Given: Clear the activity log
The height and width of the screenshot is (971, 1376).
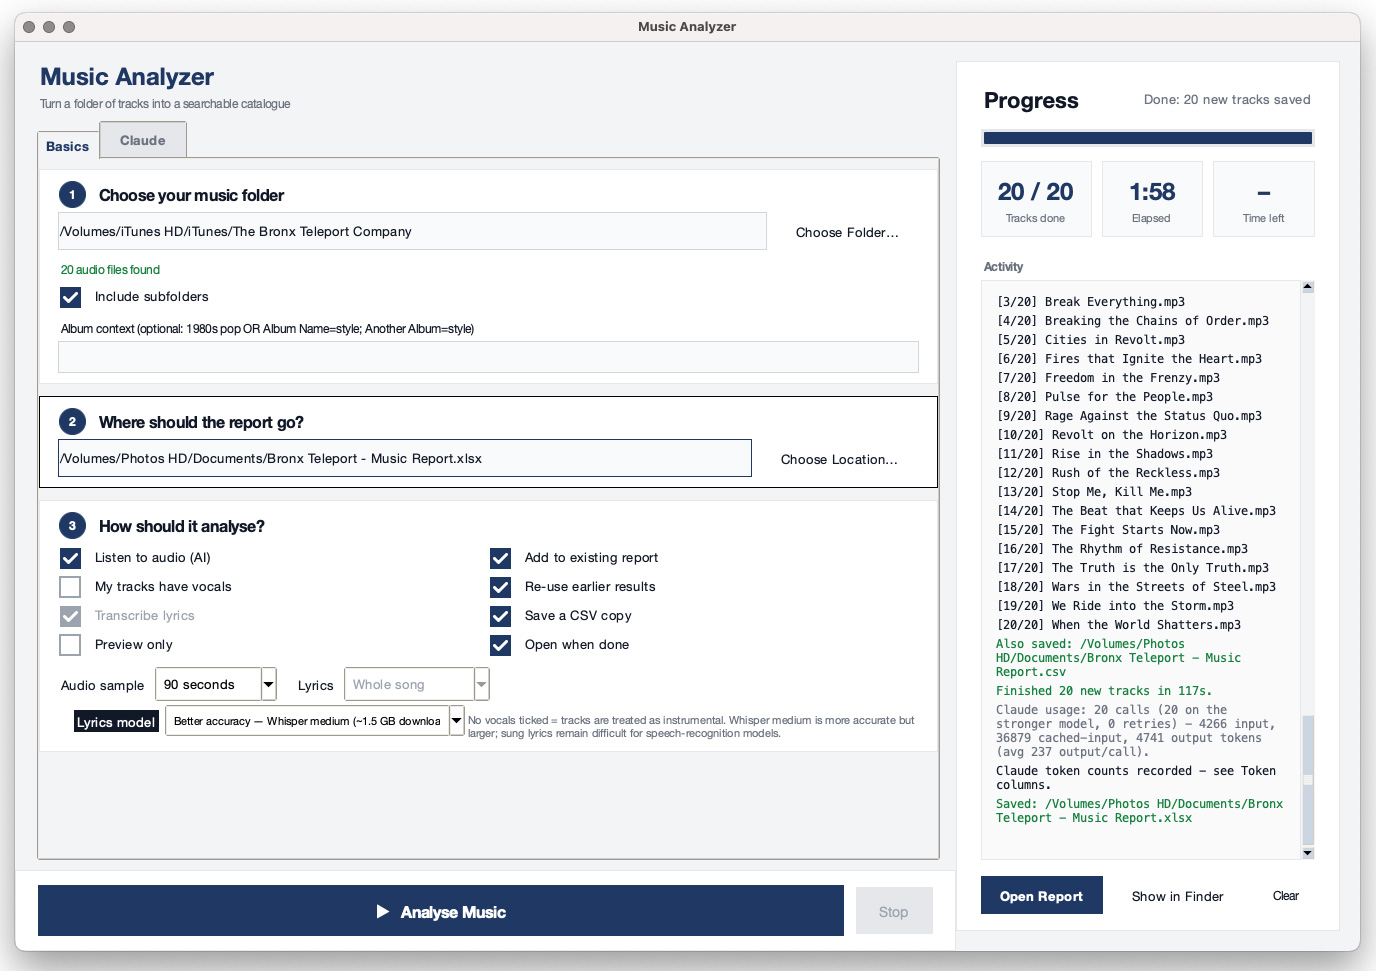Looking at the screenshot, I should point(1286,896).
